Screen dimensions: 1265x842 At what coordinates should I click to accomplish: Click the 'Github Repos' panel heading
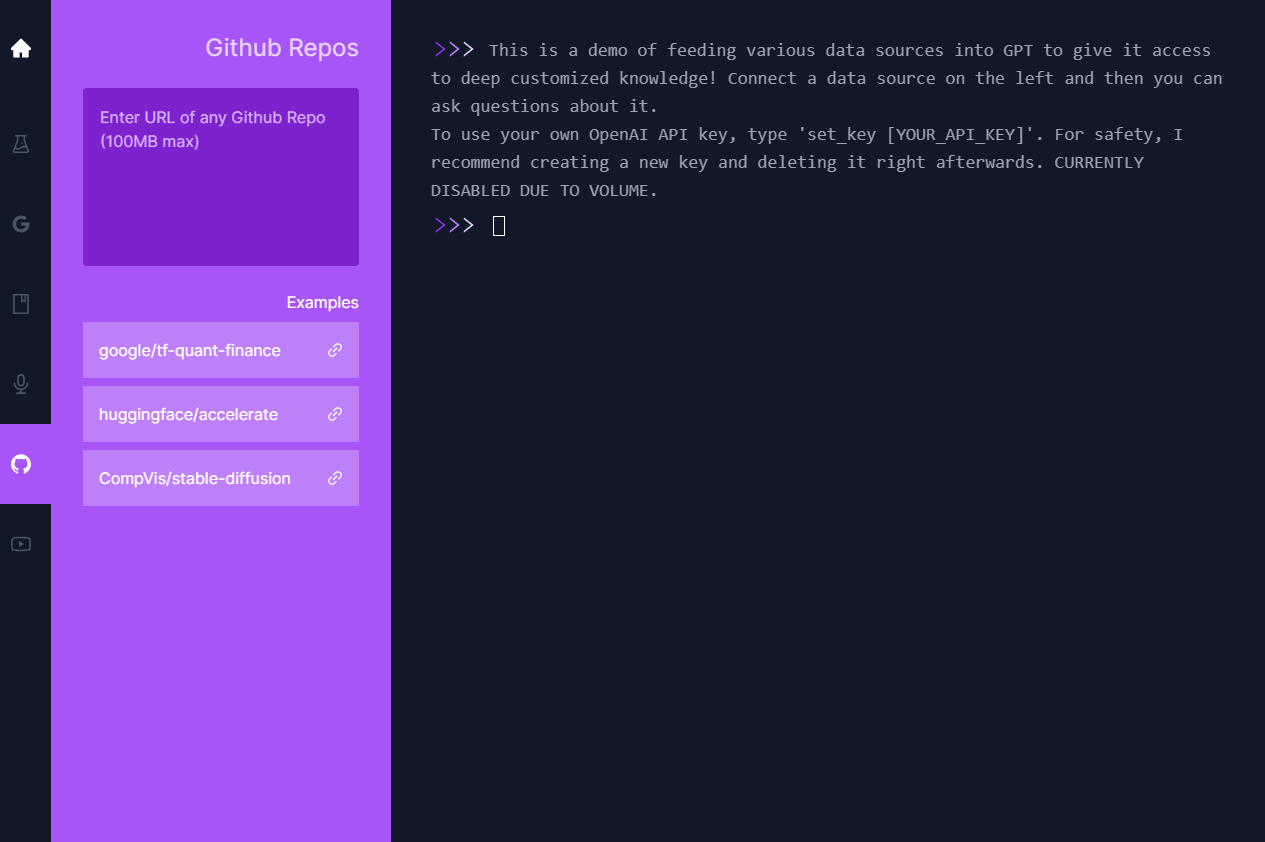pos(282,48)
